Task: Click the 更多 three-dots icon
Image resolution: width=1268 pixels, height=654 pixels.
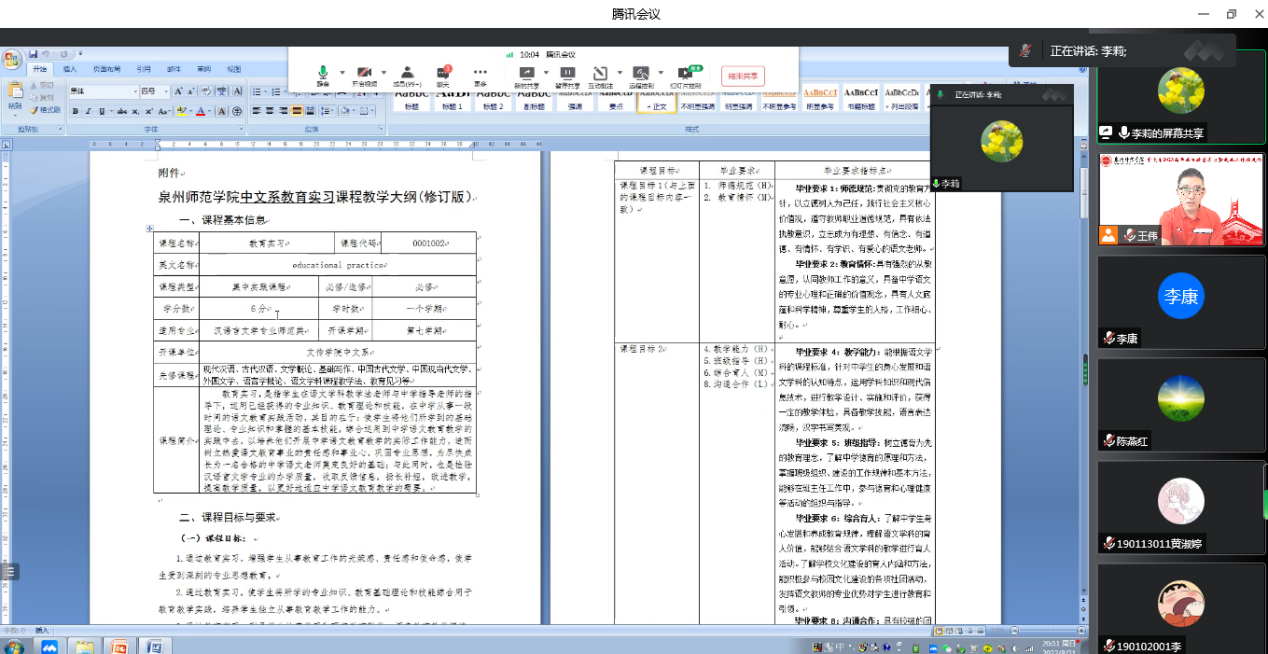Action: point(480,74)
